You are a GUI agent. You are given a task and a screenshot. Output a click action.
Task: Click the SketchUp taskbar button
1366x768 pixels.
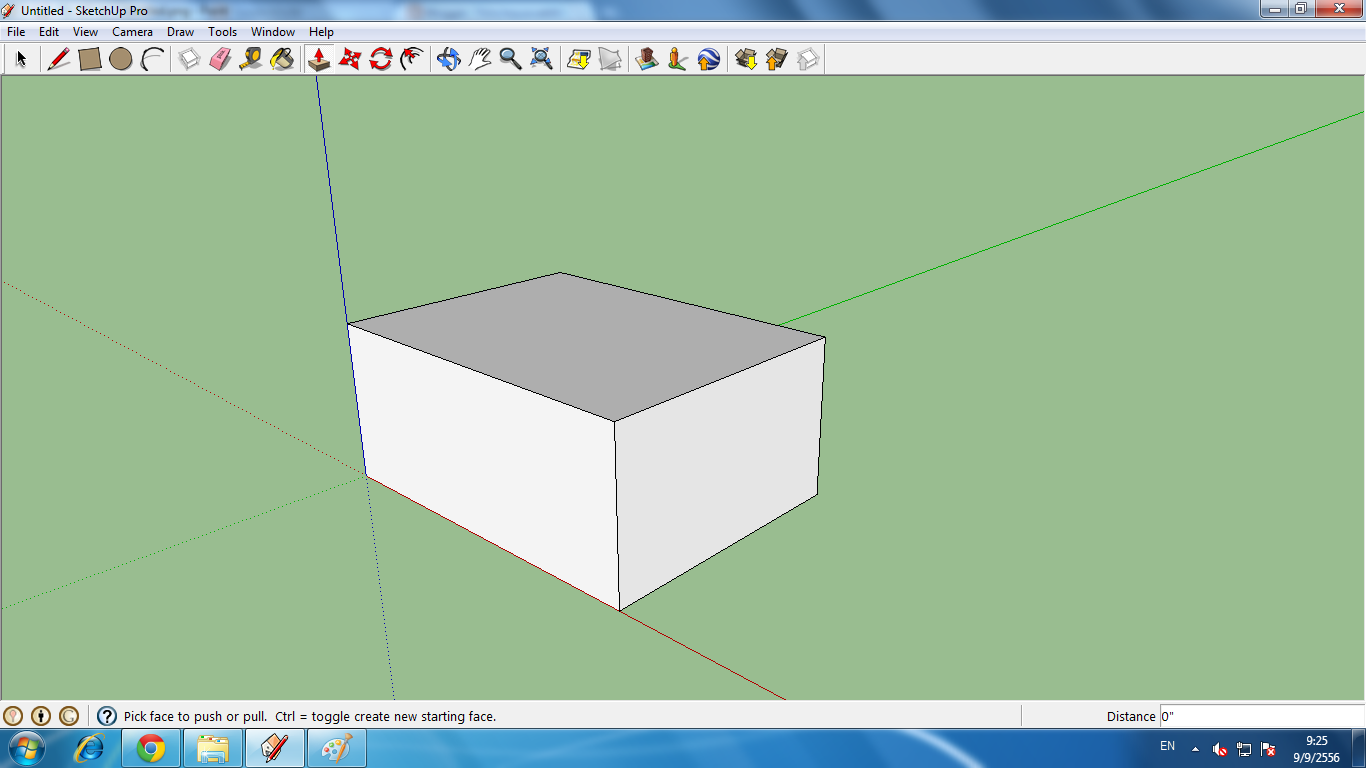pos(275,748)
